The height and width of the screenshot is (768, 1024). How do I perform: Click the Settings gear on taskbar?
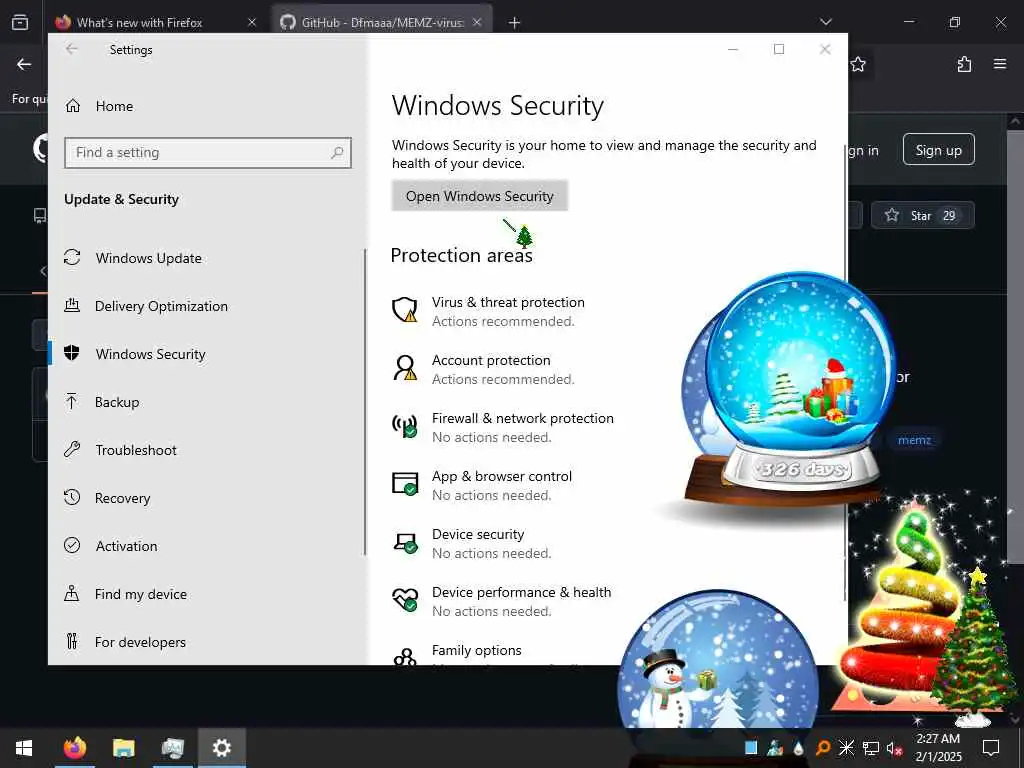221,748
